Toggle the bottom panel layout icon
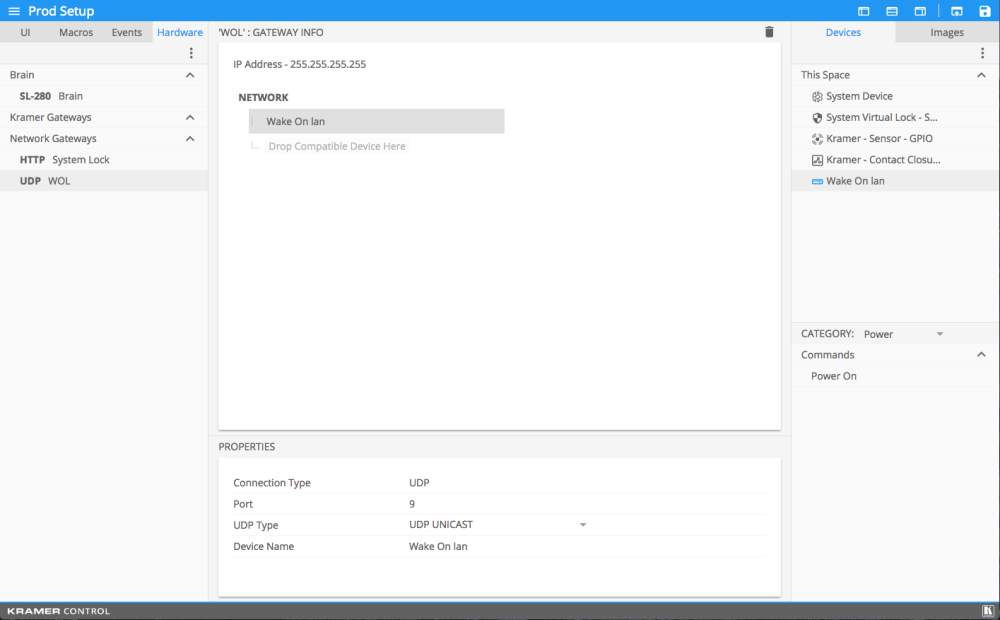Screen dimensions: 1000x620 coord(892,11)
